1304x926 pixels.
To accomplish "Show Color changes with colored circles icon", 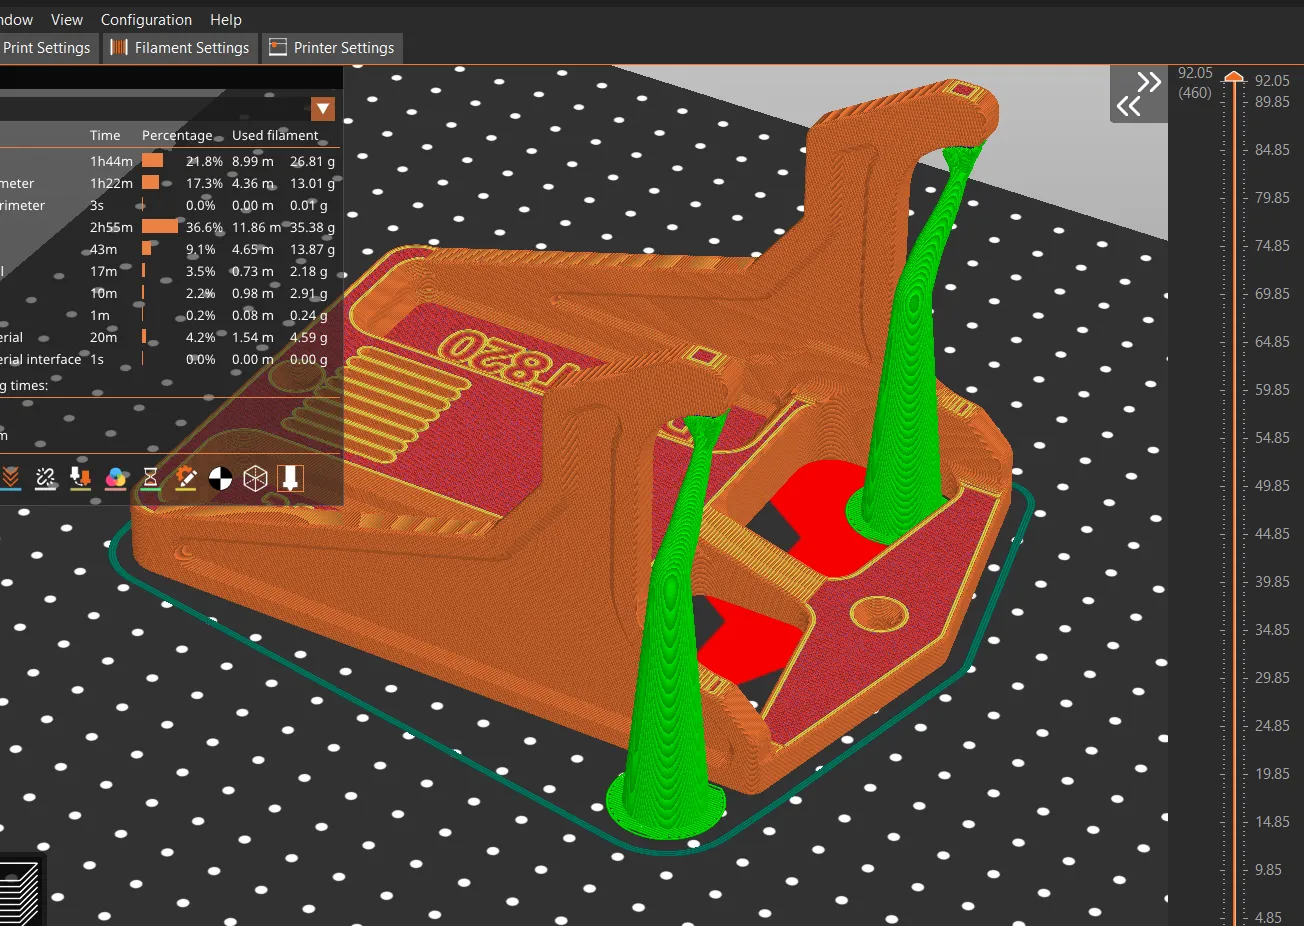I will click(x=115, y=478).
